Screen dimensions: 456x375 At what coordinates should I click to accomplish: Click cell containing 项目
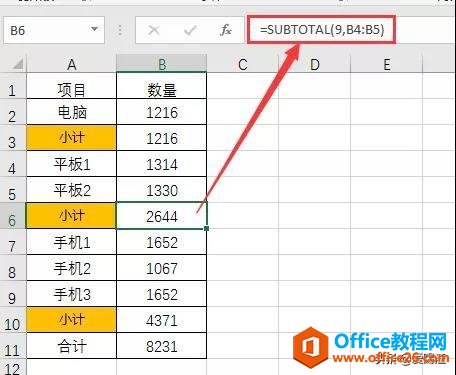tap(72, 86)
